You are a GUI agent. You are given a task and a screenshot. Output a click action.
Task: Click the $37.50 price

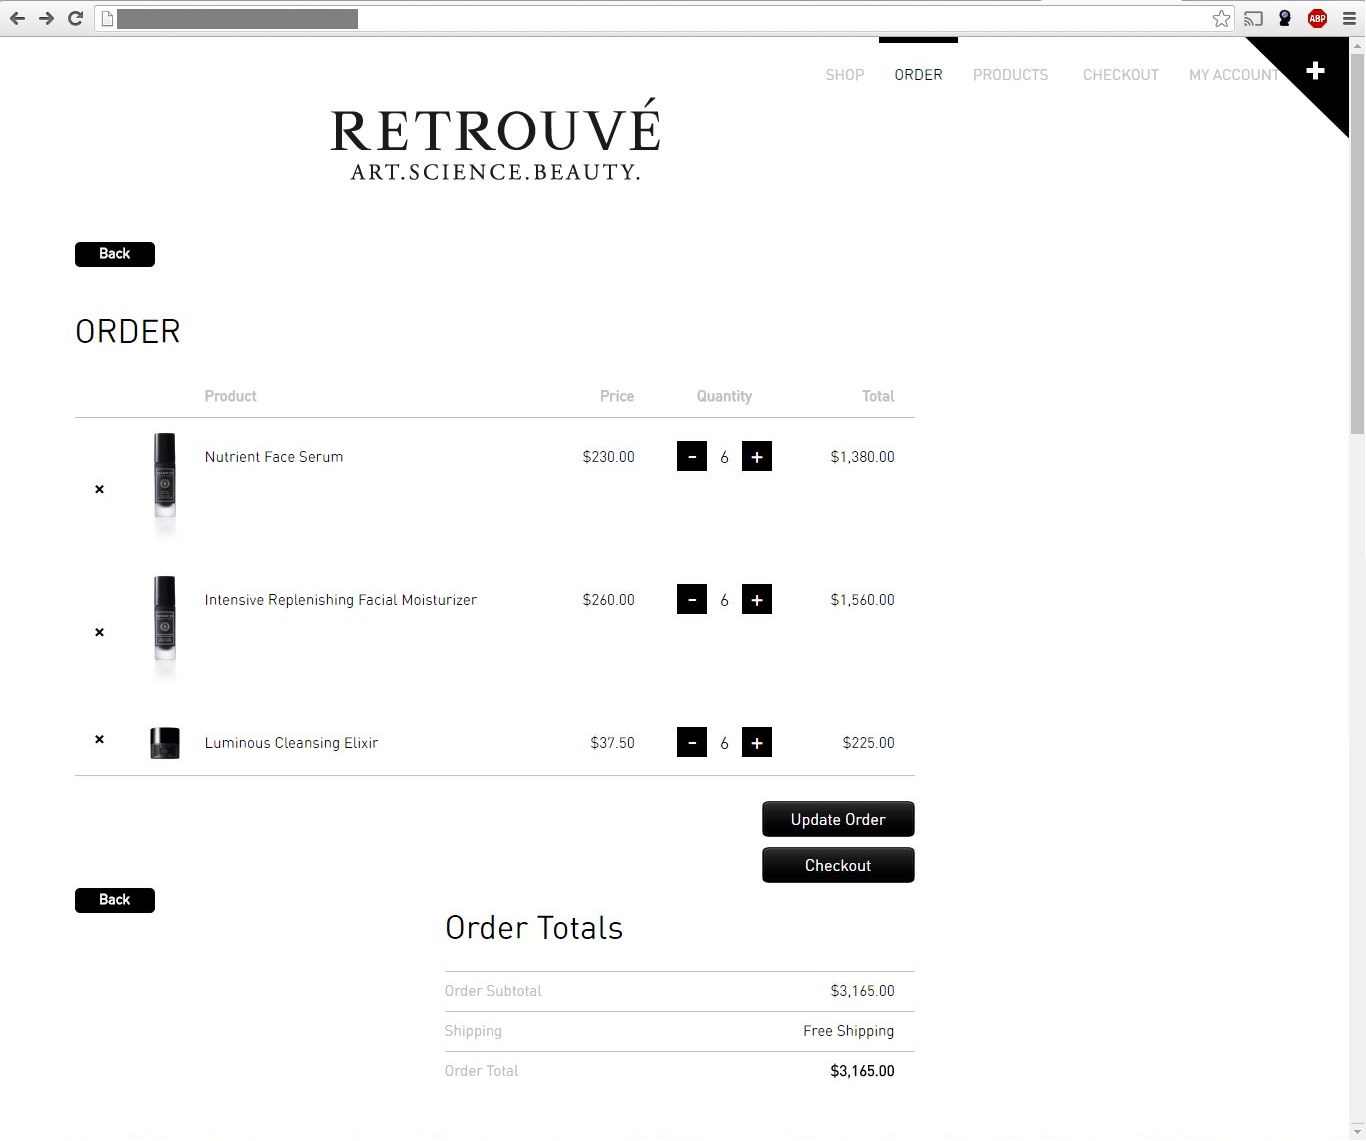click(x=612, y=743)
